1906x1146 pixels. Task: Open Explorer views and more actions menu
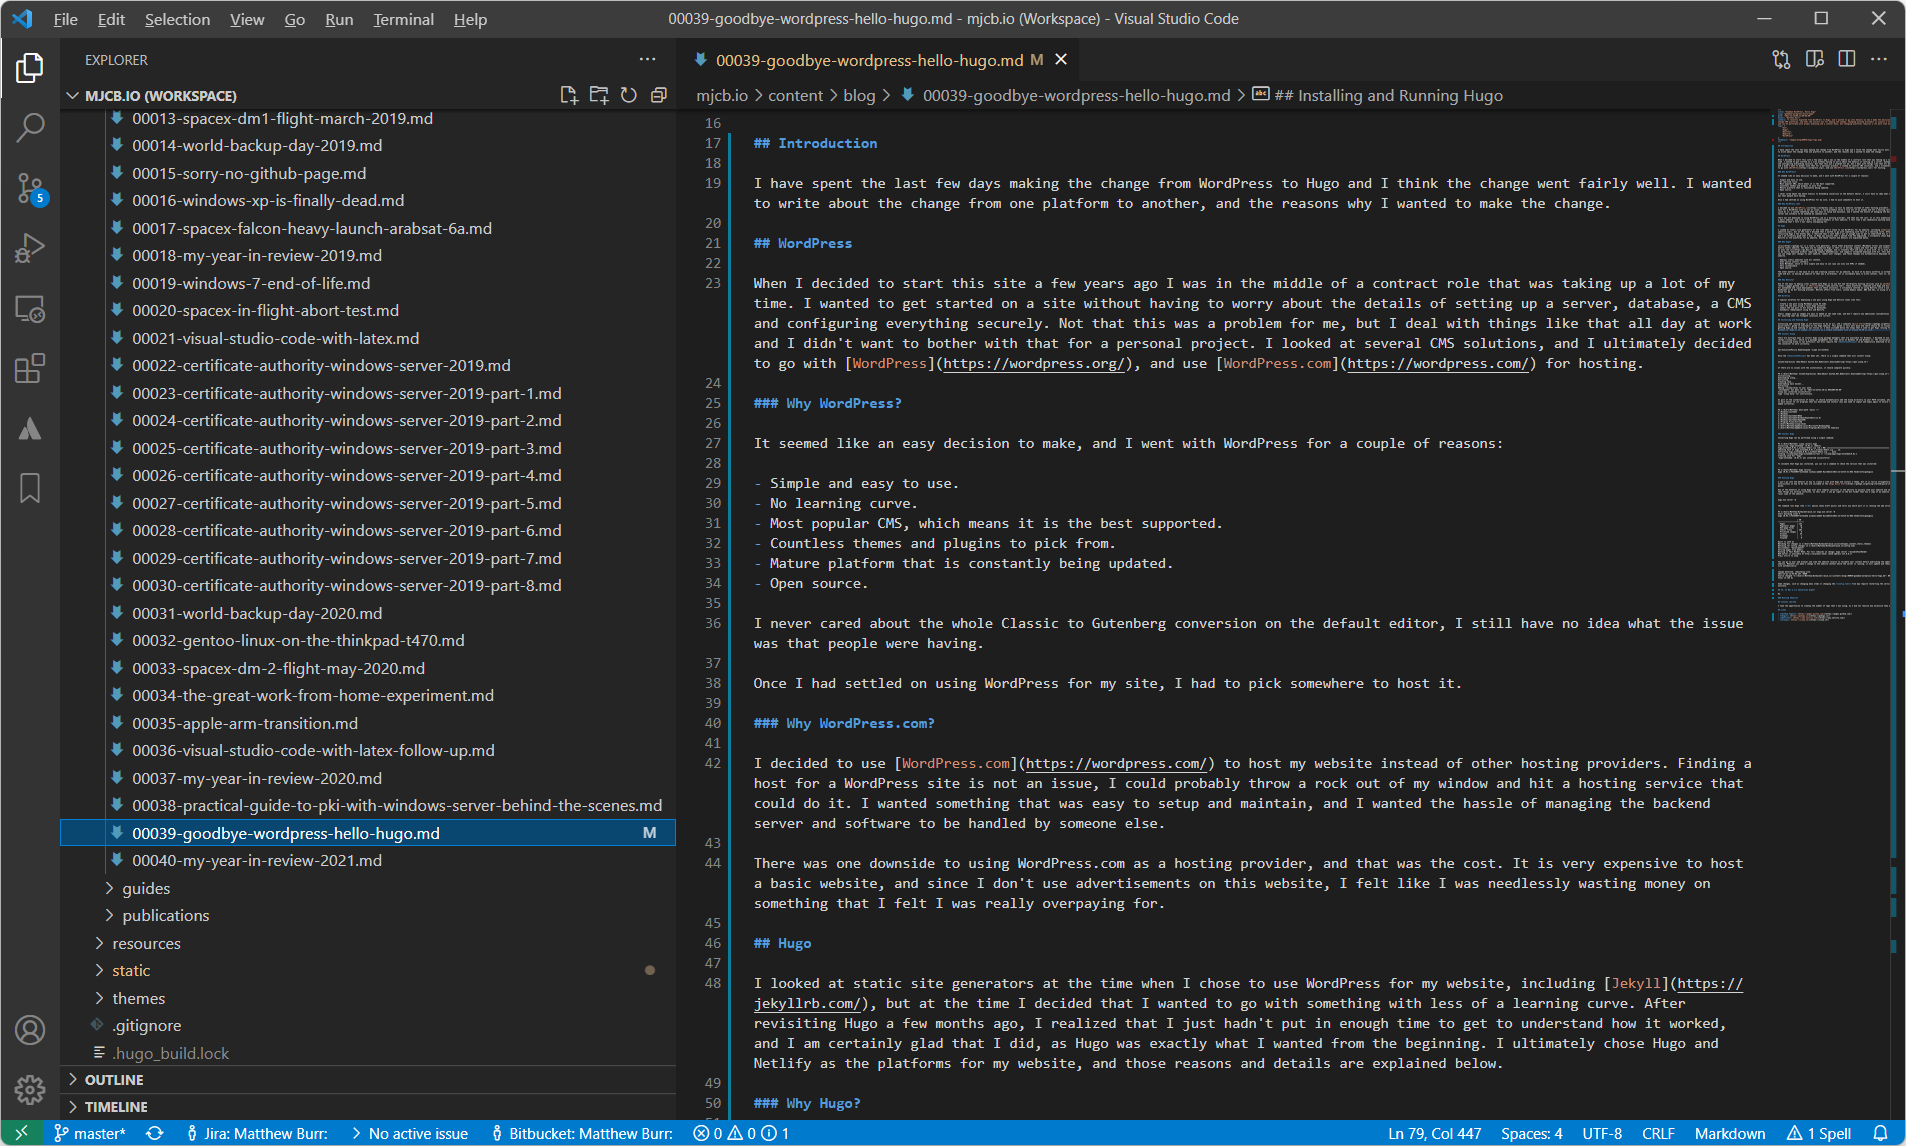(648, 60)
